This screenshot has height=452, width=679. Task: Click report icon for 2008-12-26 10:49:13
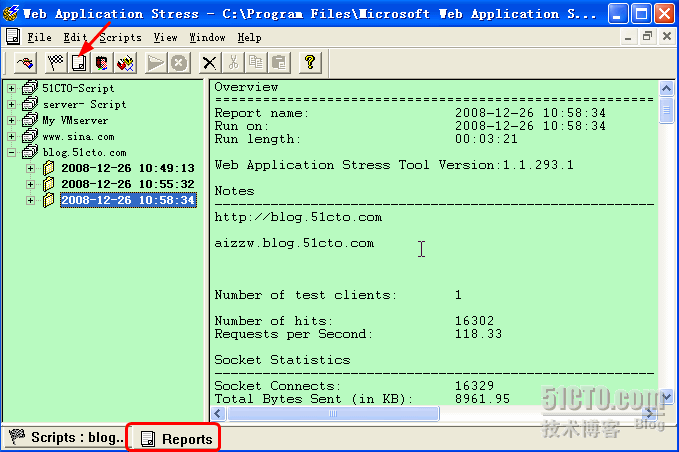click(48, 168)
